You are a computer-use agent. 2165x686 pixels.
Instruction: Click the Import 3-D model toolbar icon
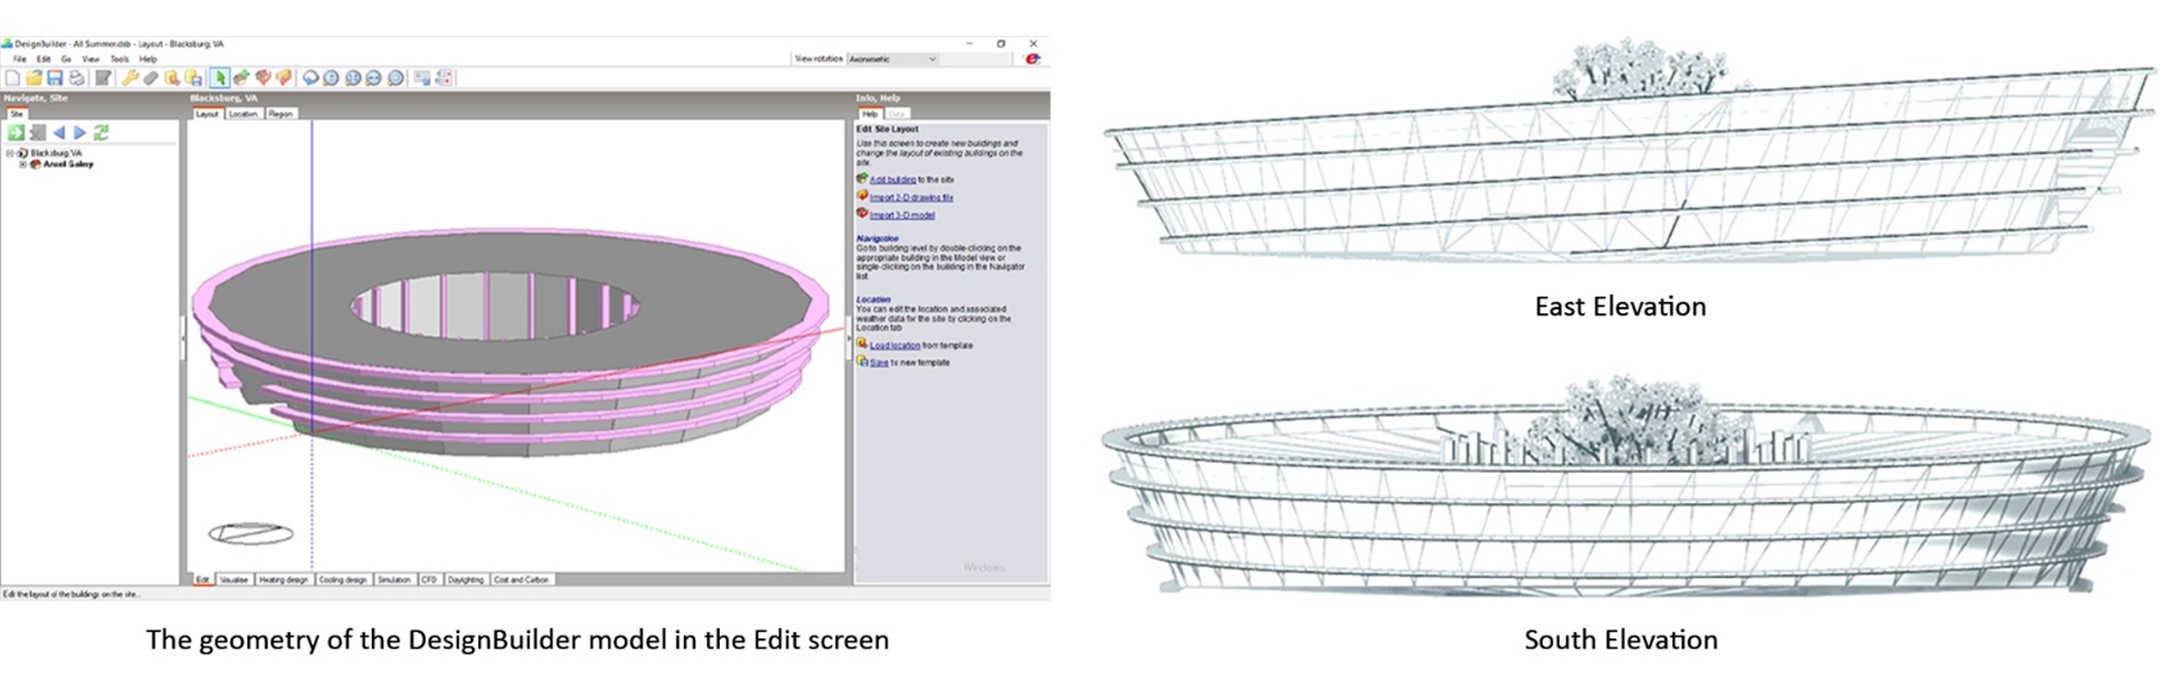click(263, 78)
